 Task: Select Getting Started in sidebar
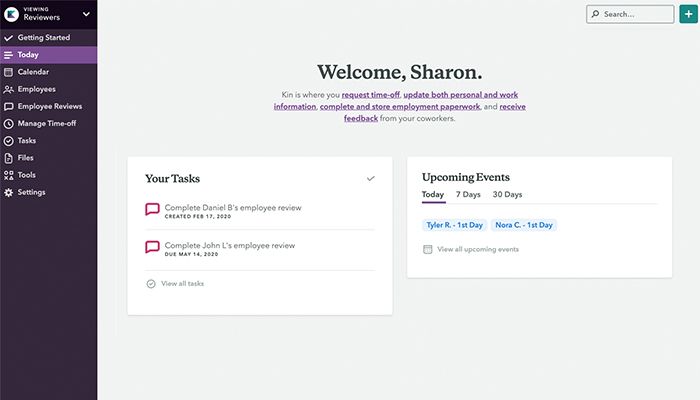point(43,37)
